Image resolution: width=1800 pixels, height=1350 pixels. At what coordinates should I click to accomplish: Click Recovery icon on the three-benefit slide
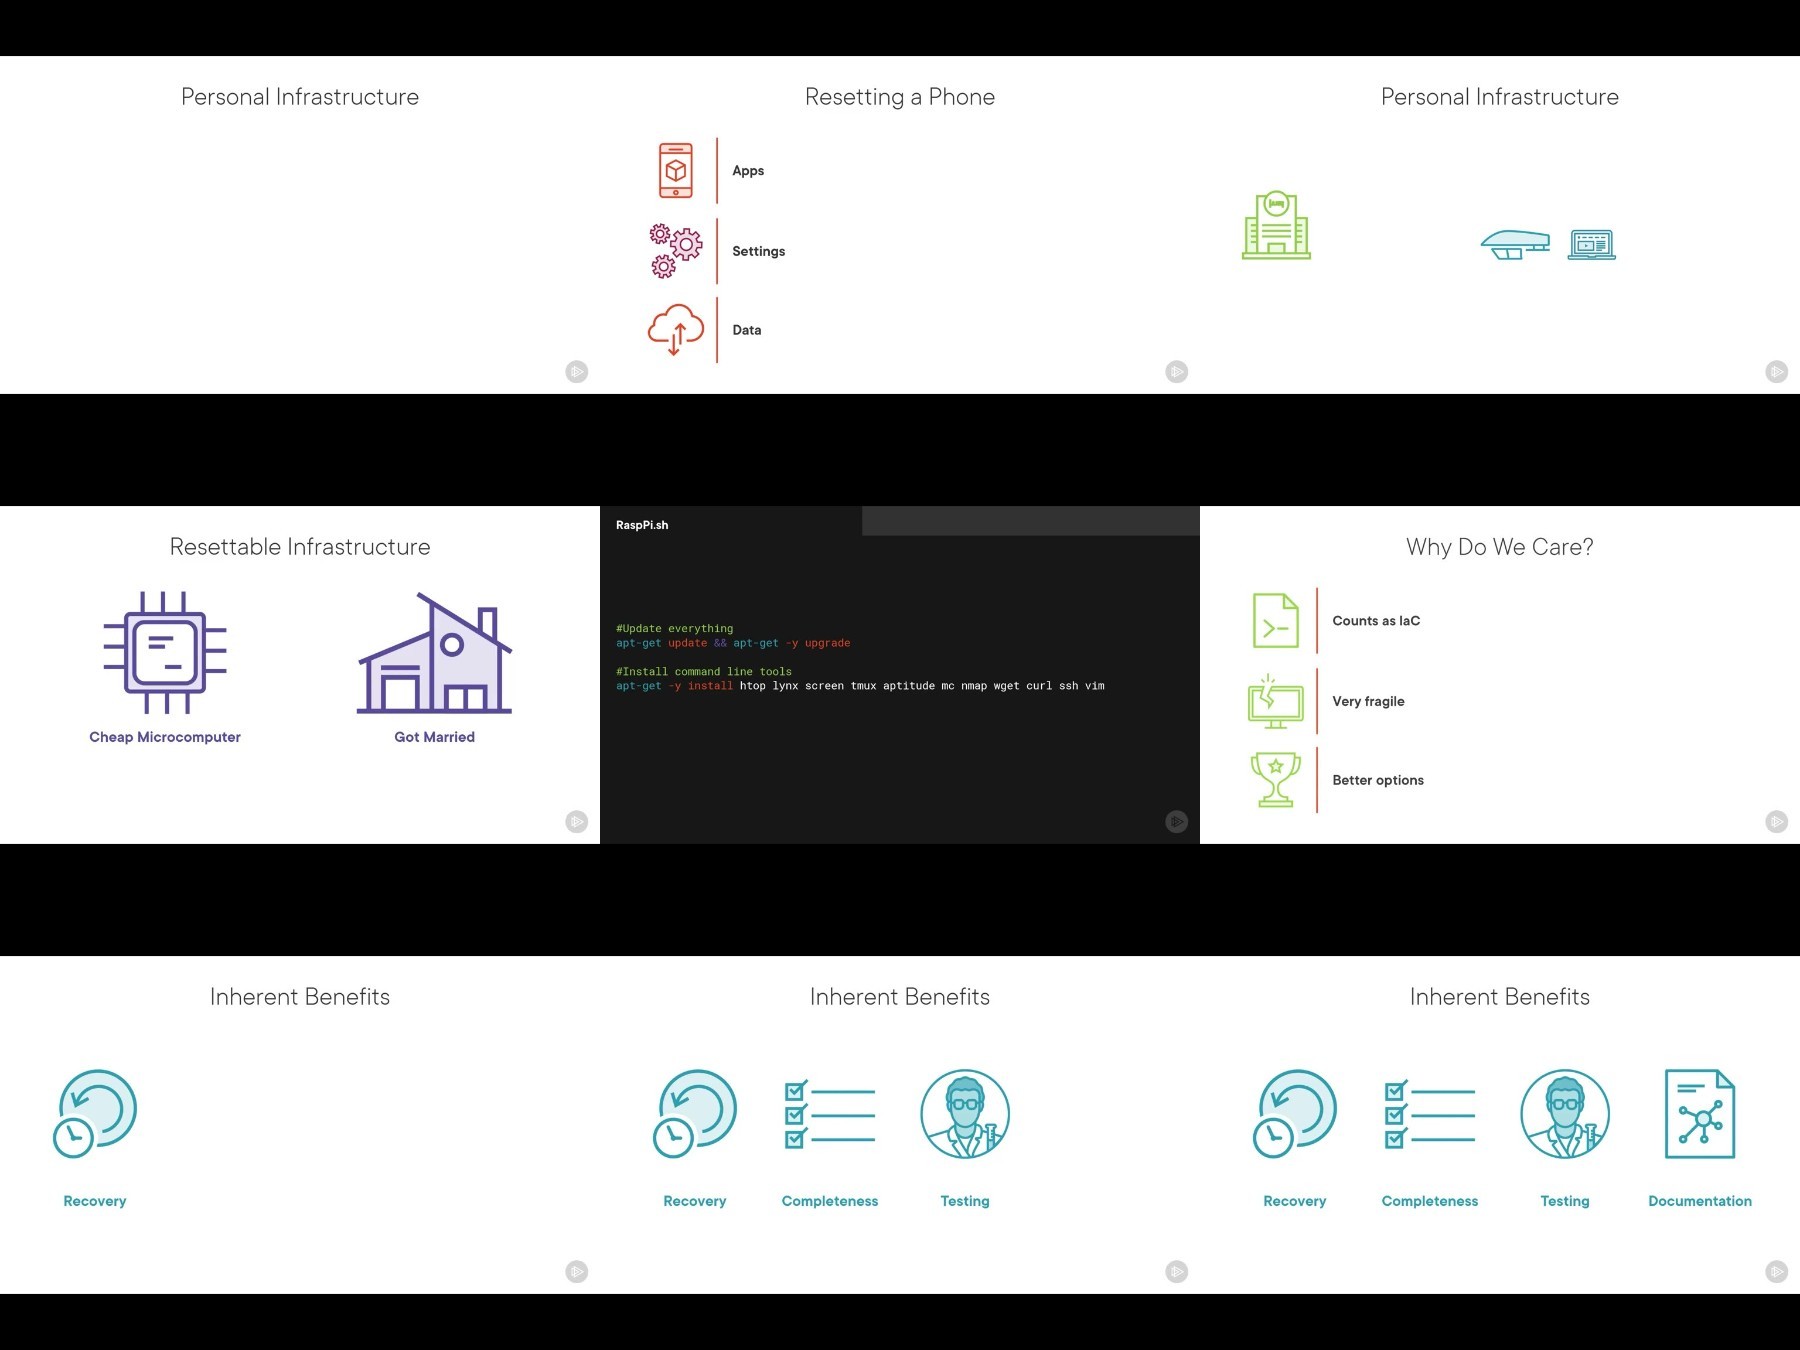695,1114
